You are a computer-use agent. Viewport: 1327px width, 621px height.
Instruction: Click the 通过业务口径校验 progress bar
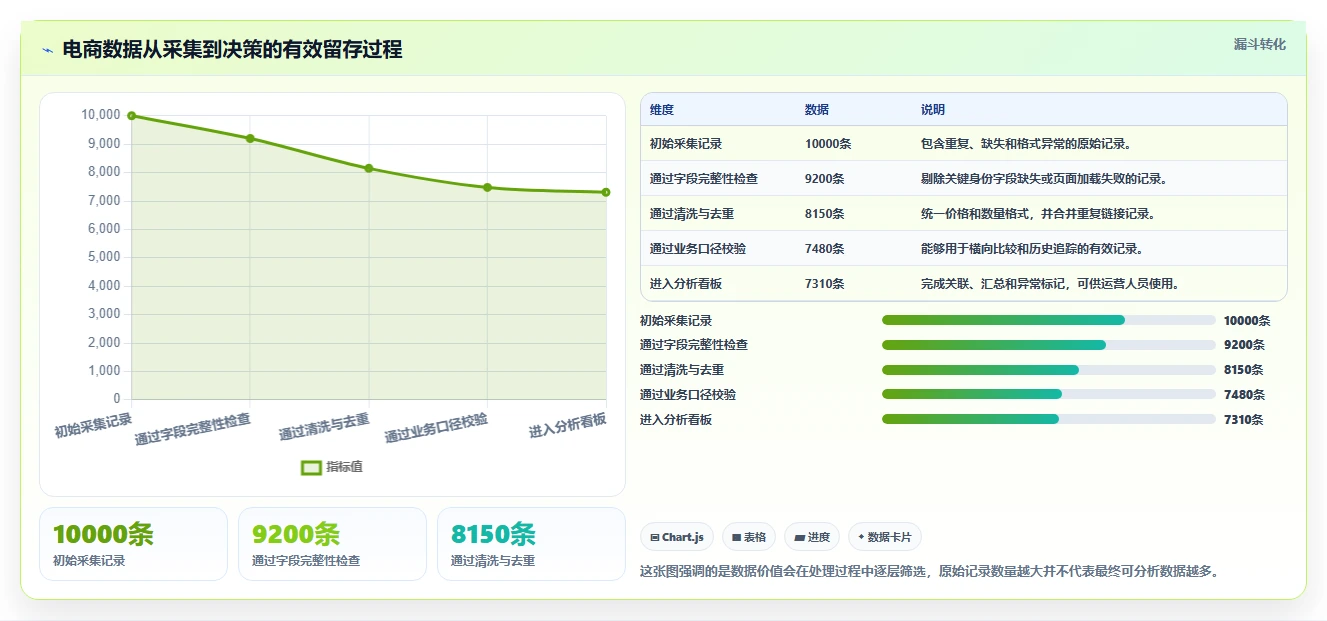pos(1049,395)
